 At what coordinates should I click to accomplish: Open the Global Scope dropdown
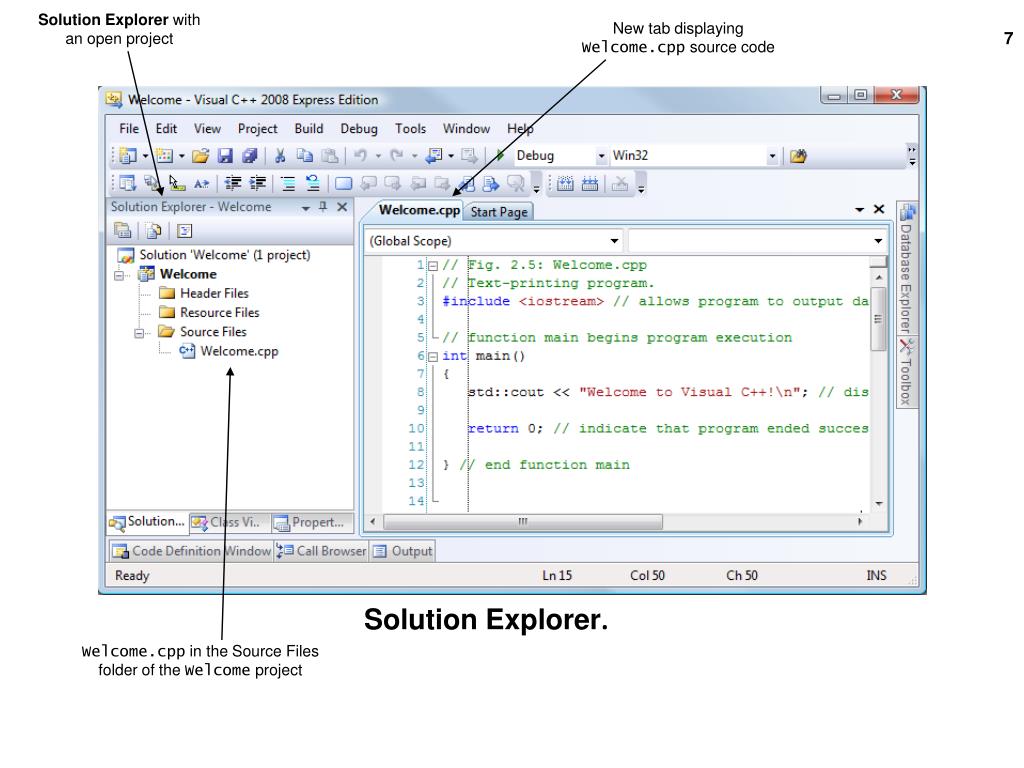pyautogui.click(x=615, y=241)
